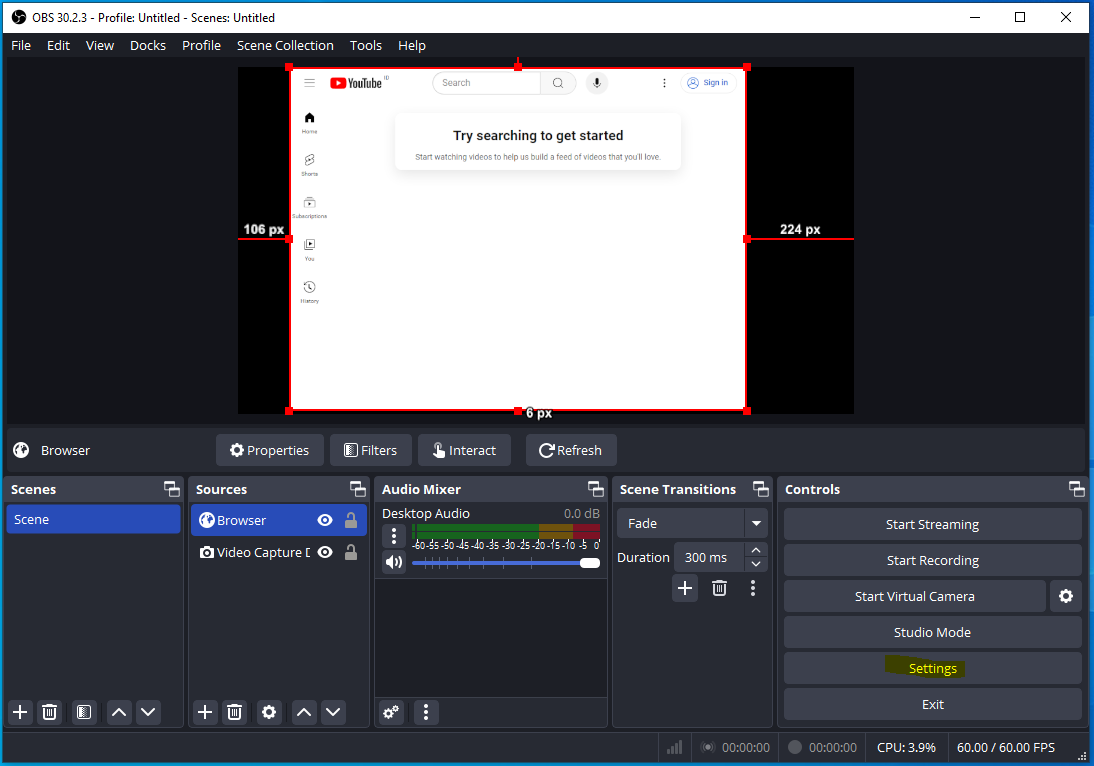Undock the Sources panel icon
Viewport: 1094px width, 766px height.
(x=358, y=489)
